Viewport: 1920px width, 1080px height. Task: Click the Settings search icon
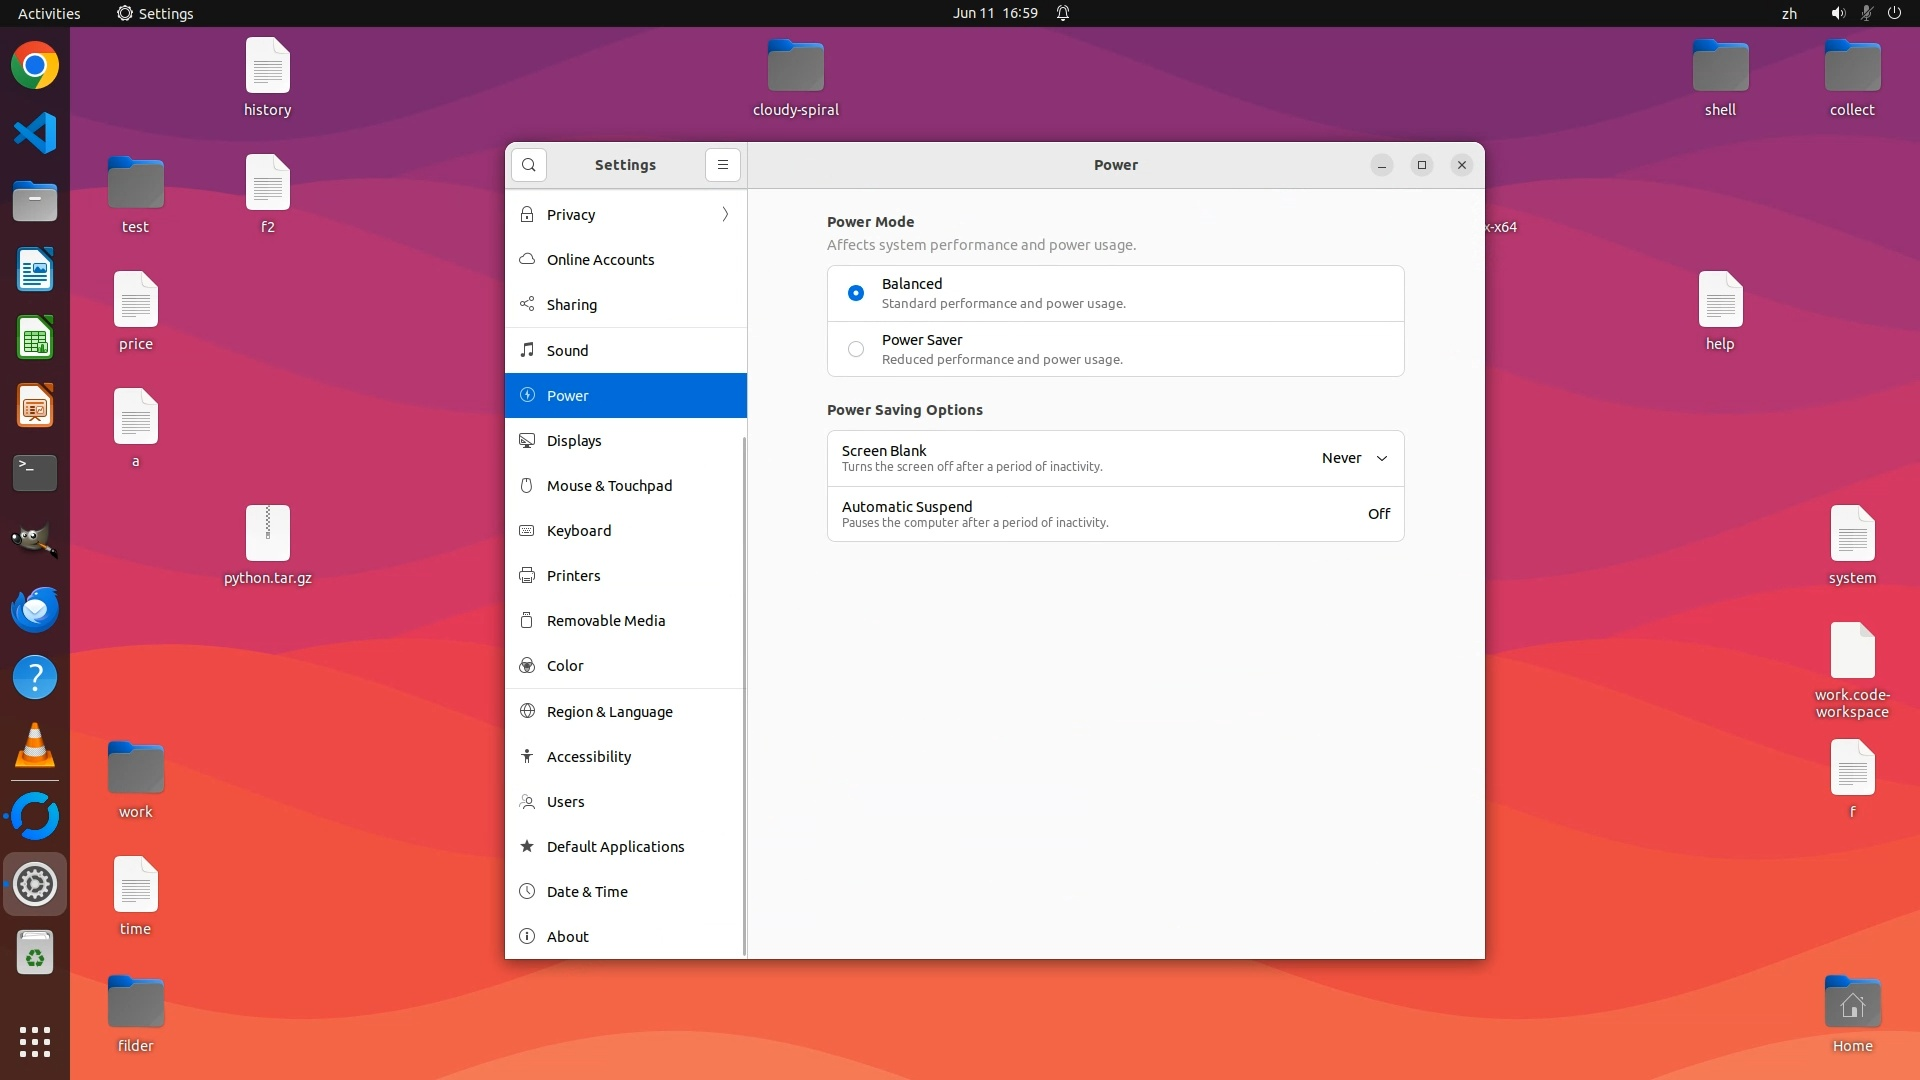tap(528, 165)
